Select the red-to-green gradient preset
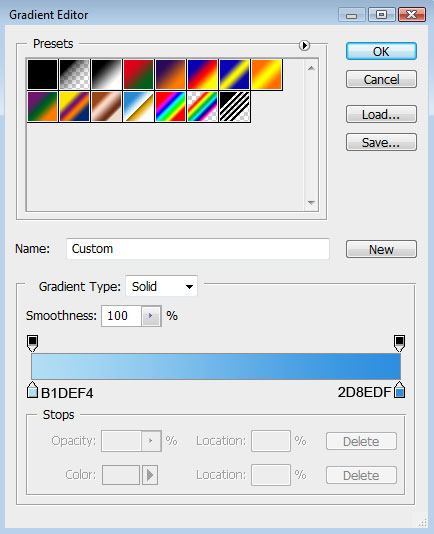The image size is (434, 534). coord(138,75)
